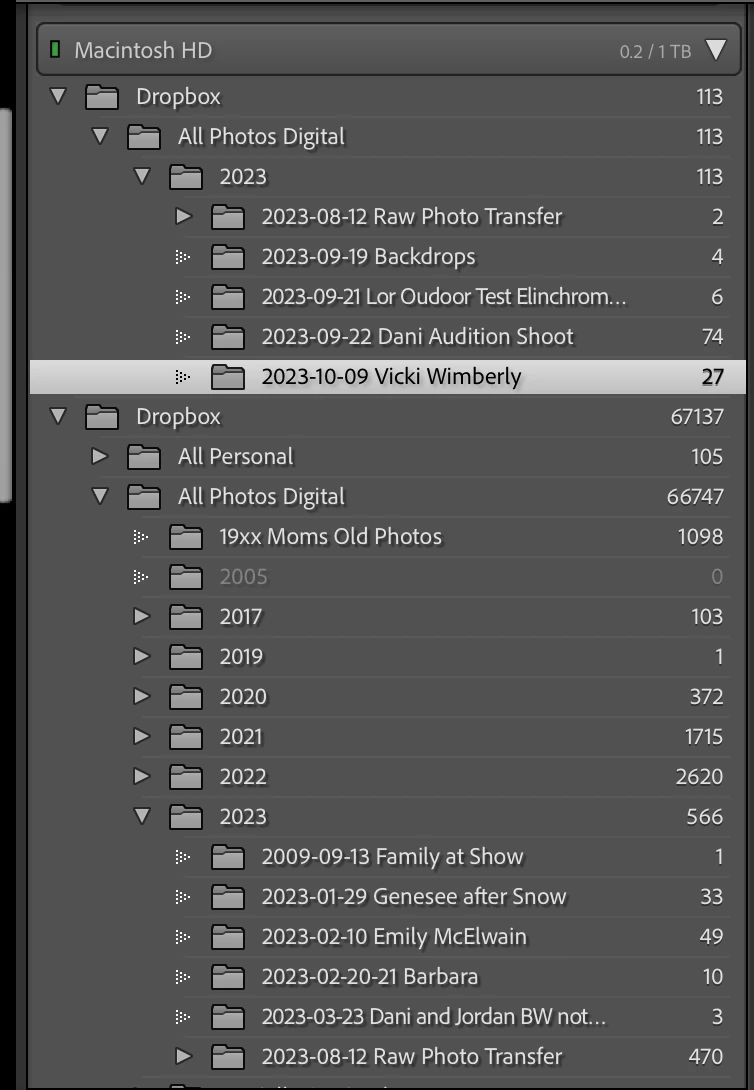Select the 2023-02-10 Emily McElwain folder name

394,936
